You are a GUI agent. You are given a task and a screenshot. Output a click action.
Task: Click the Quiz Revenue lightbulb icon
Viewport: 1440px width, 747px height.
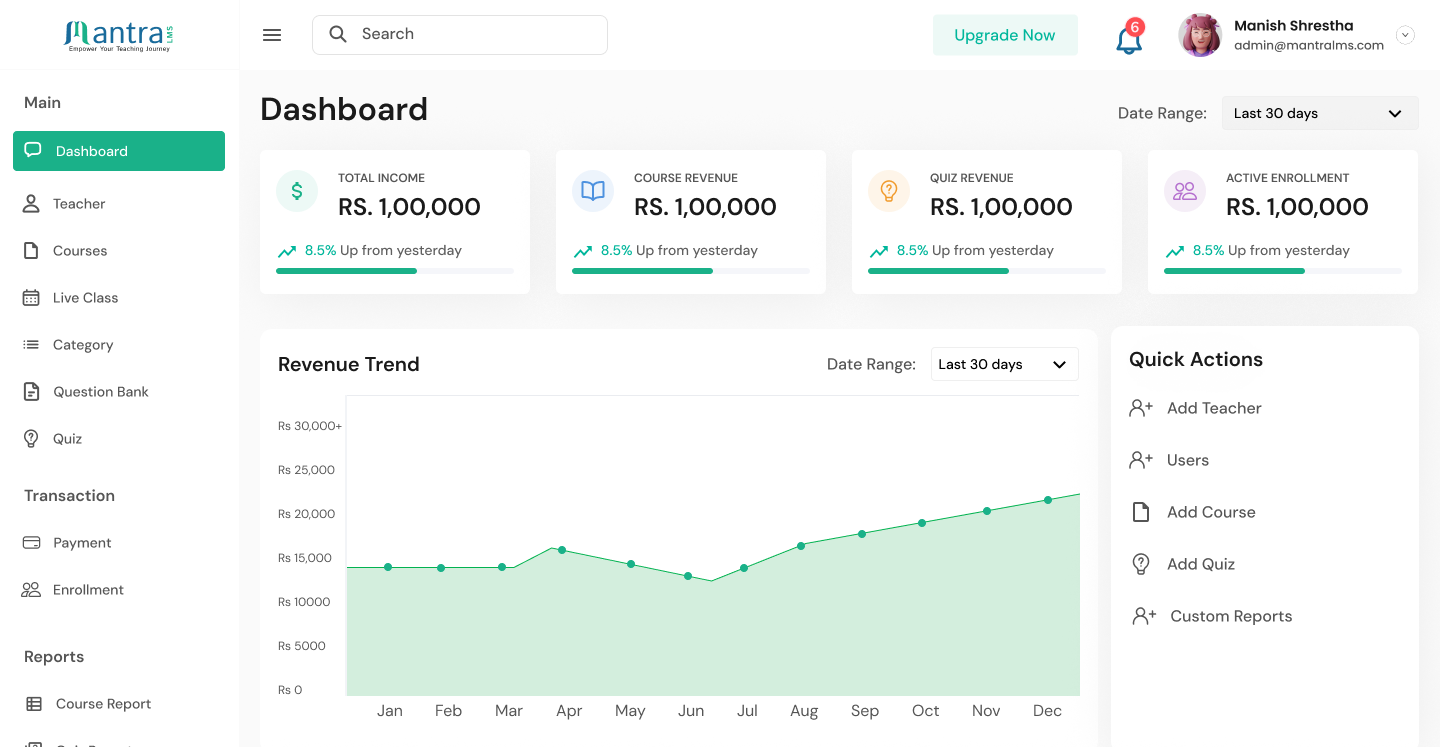click(889, 191)
